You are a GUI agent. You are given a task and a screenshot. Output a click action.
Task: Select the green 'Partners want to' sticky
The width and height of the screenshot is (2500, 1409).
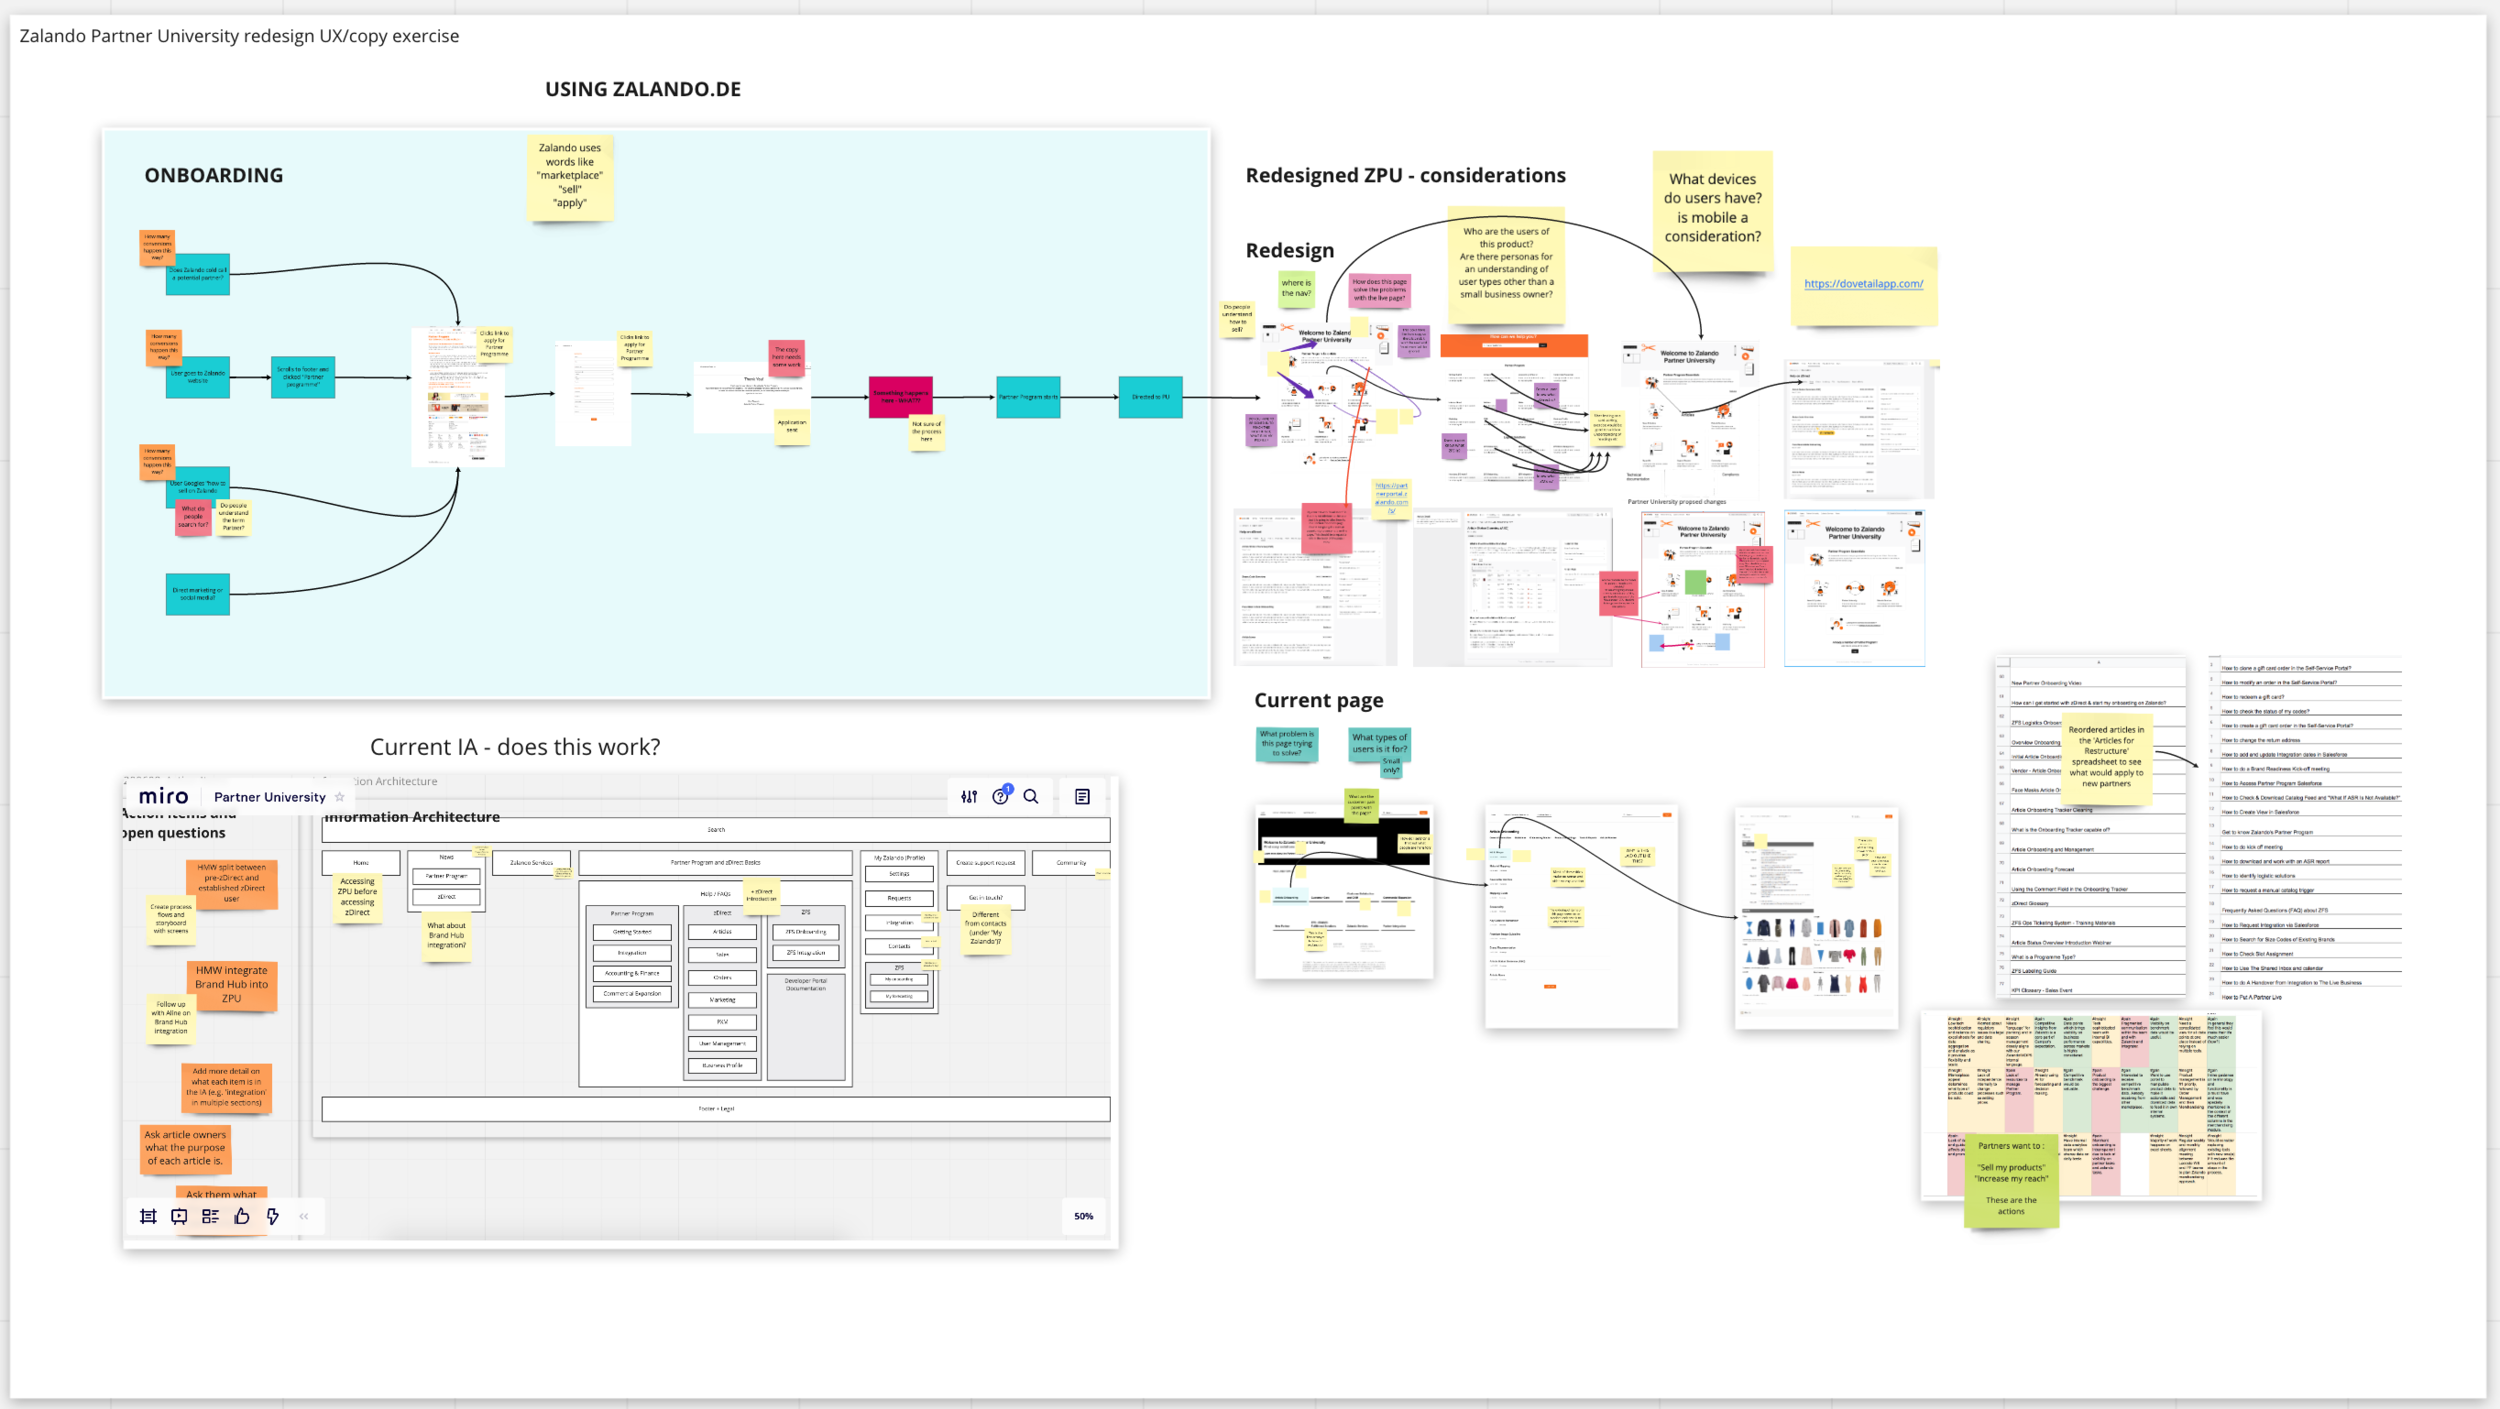[2011, 1180]
